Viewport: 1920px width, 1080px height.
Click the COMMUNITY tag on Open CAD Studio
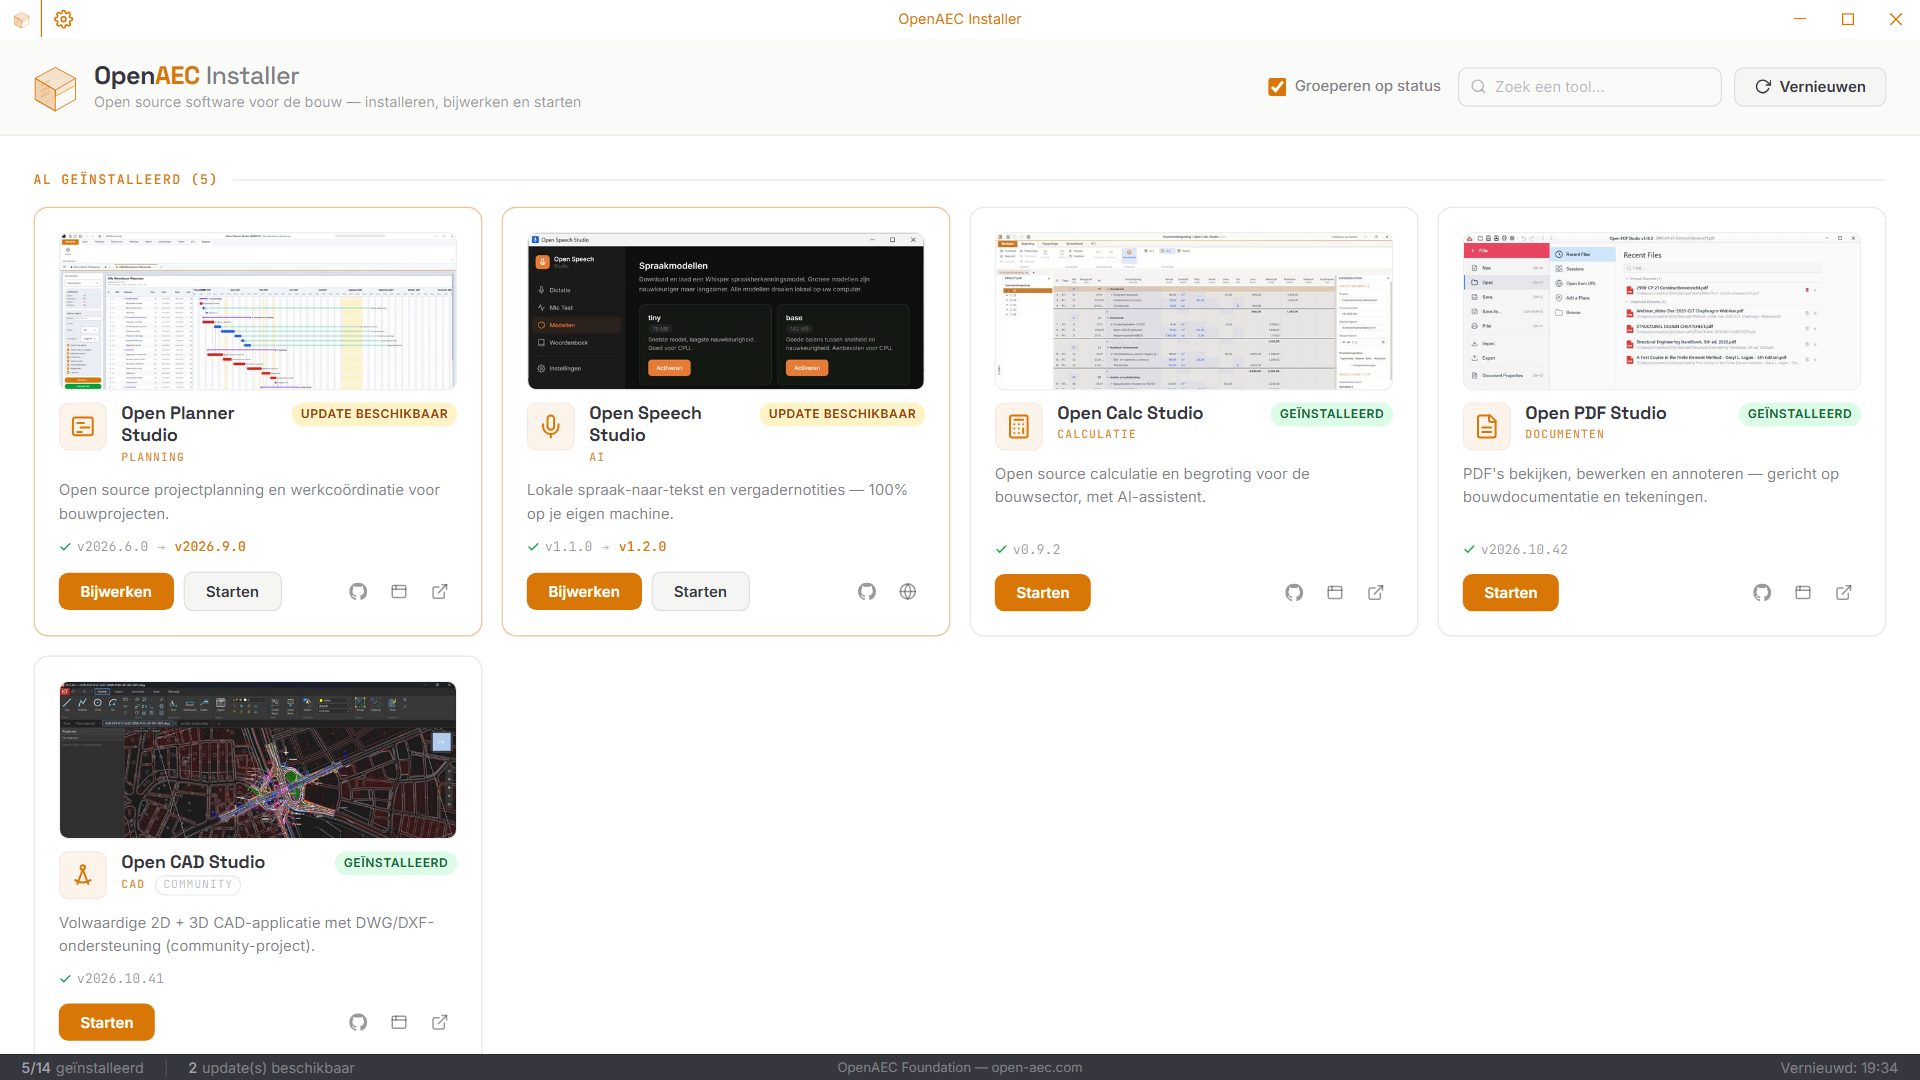198,885
